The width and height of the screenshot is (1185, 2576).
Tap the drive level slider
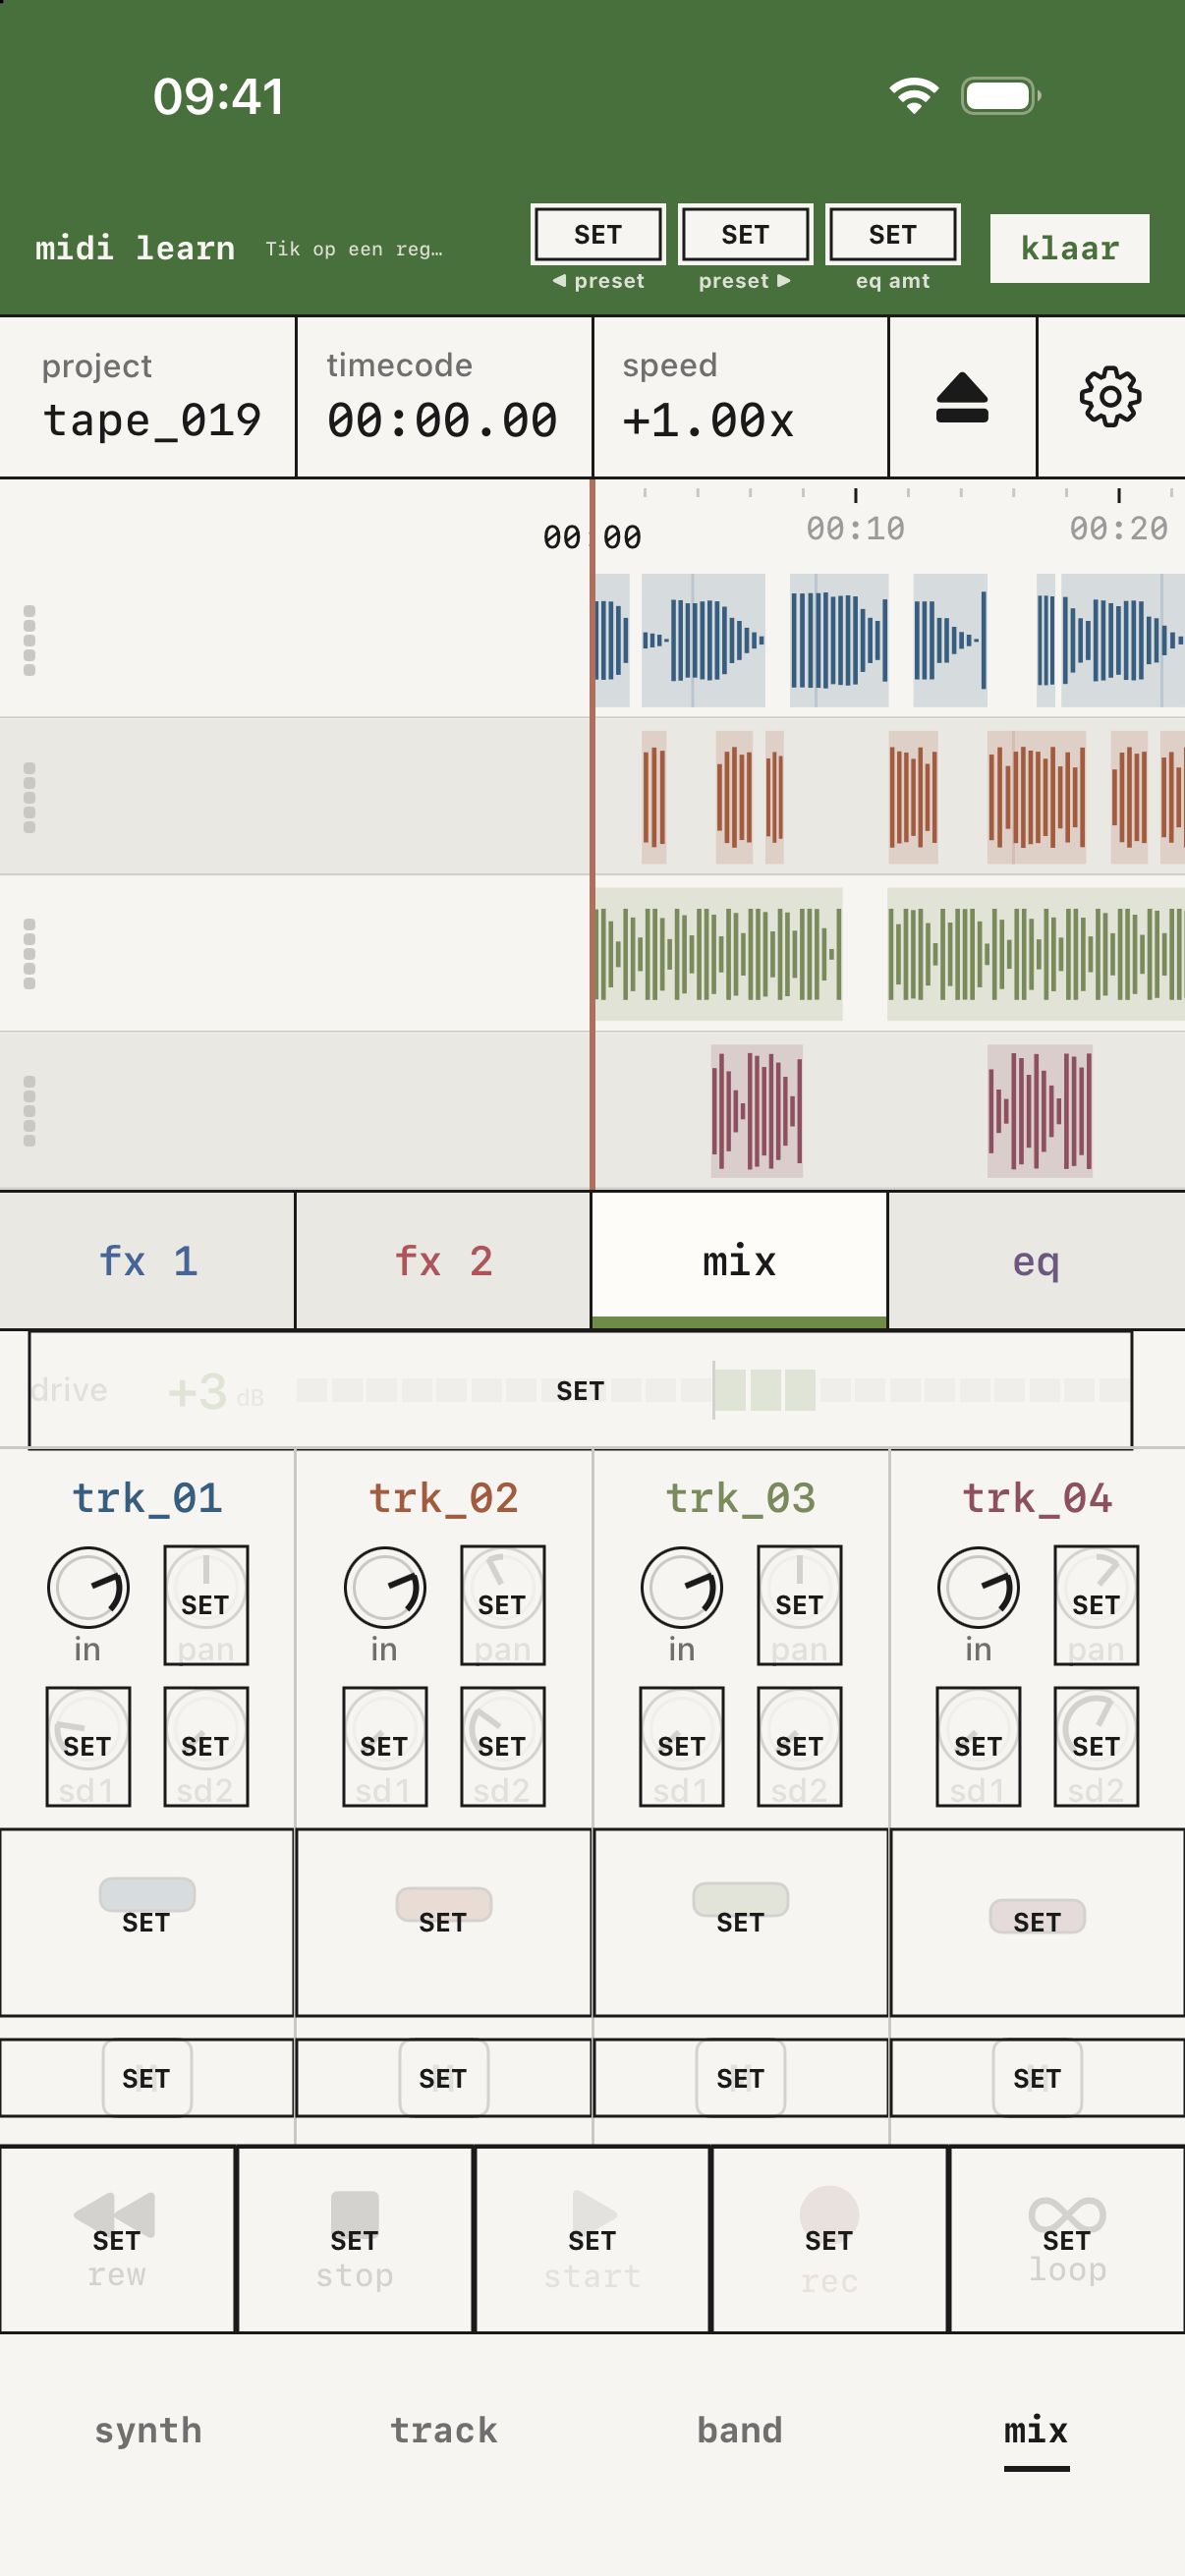[580, 1390]
